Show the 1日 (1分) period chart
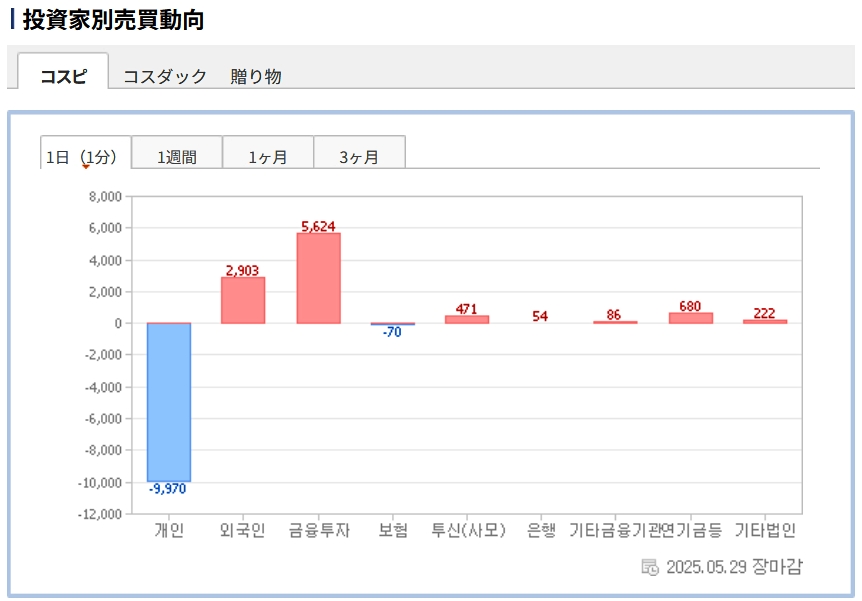 pos(85,156)
